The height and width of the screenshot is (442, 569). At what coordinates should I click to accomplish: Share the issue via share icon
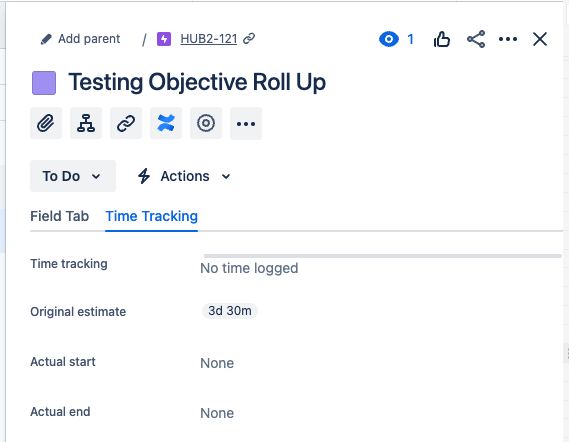tap(476, 39)
